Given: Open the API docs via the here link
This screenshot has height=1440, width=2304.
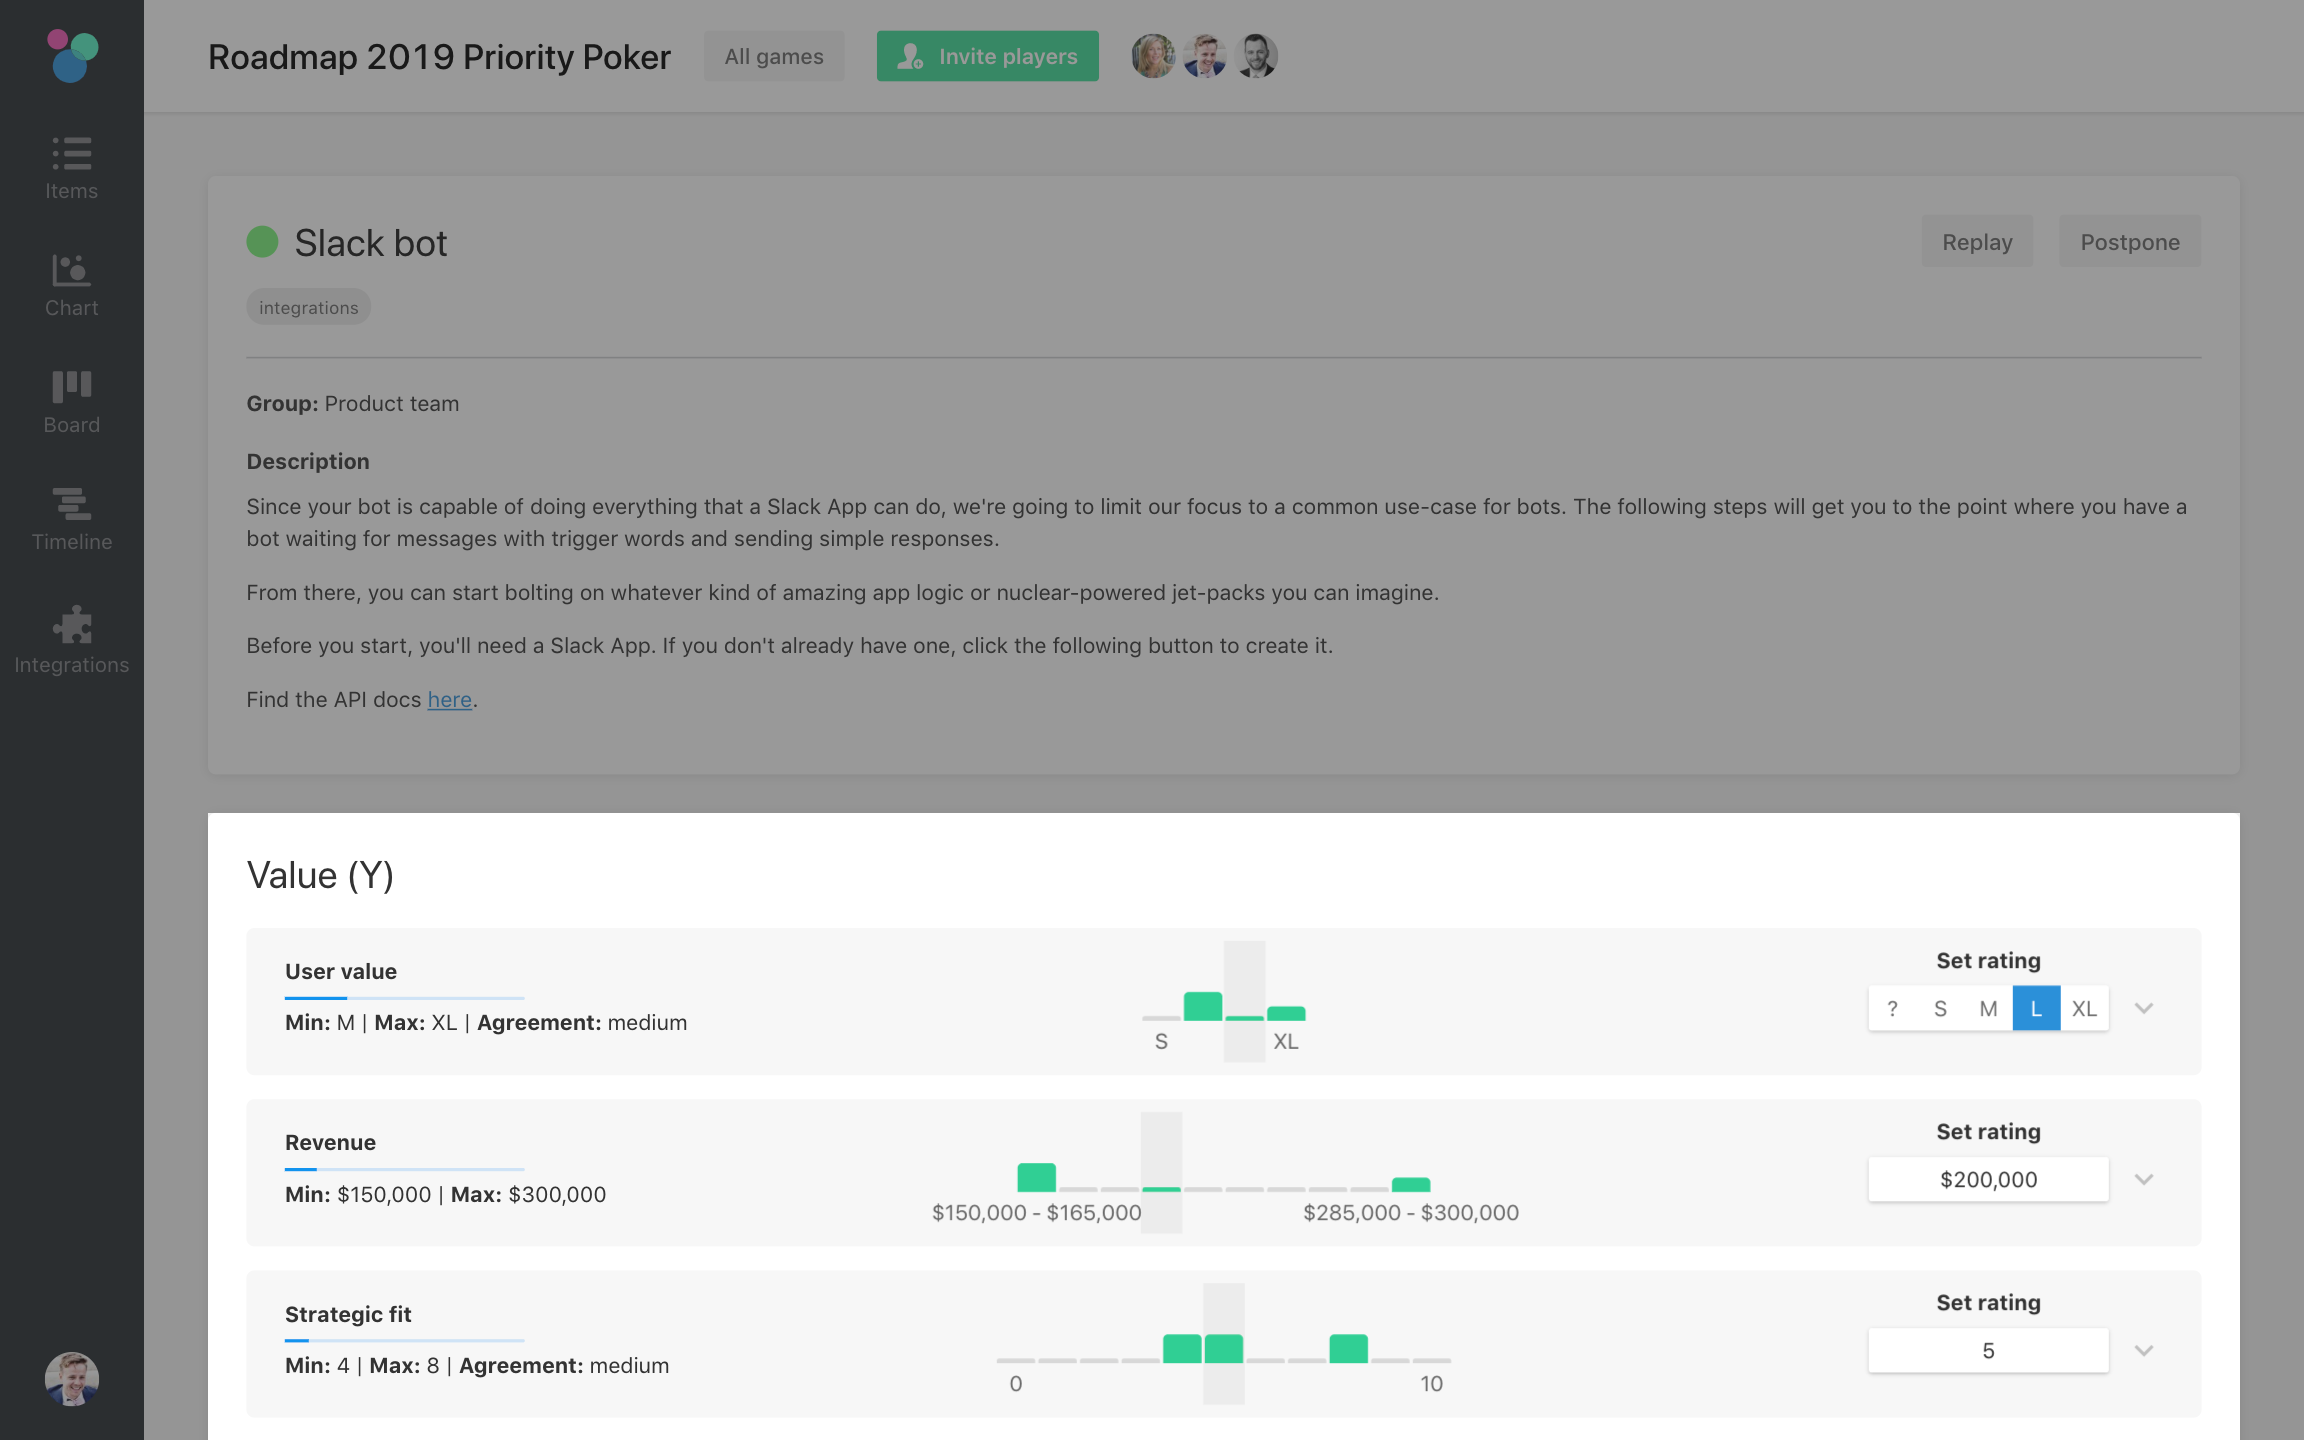Looking at the screenshot, I should (449, 699).
